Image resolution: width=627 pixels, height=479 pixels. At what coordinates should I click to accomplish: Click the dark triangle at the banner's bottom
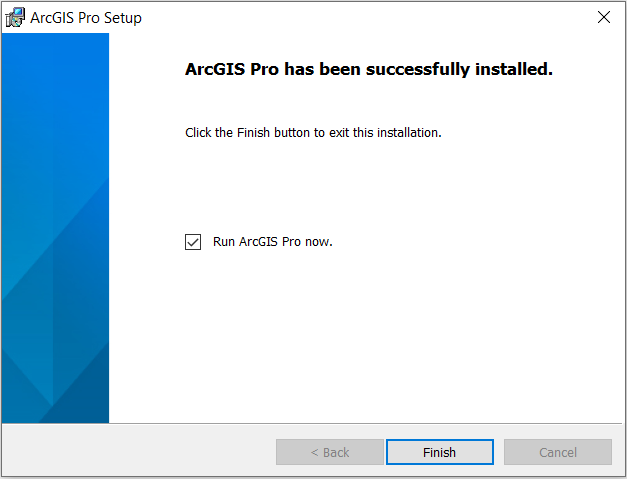pyautogui.click(x=82, y=400)
